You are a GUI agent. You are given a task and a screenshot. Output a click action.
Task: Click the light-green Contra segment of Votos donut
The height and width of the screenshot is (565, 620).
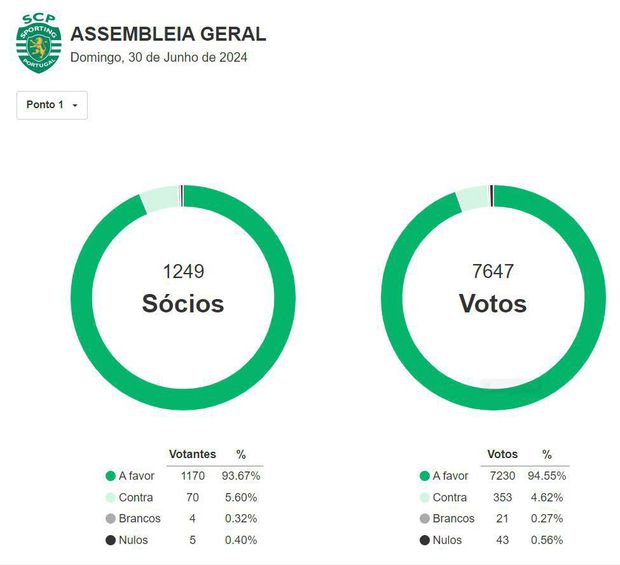(471, 197)
